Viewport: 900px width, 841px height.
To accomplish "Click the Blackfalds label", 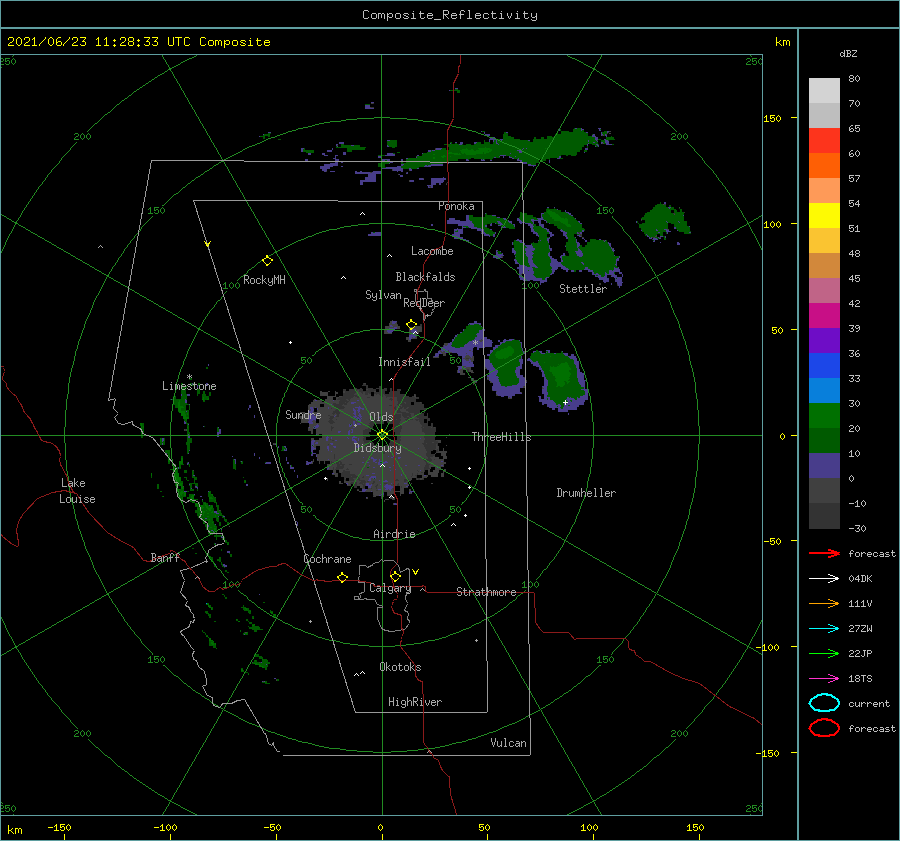I will pos(425,277).
